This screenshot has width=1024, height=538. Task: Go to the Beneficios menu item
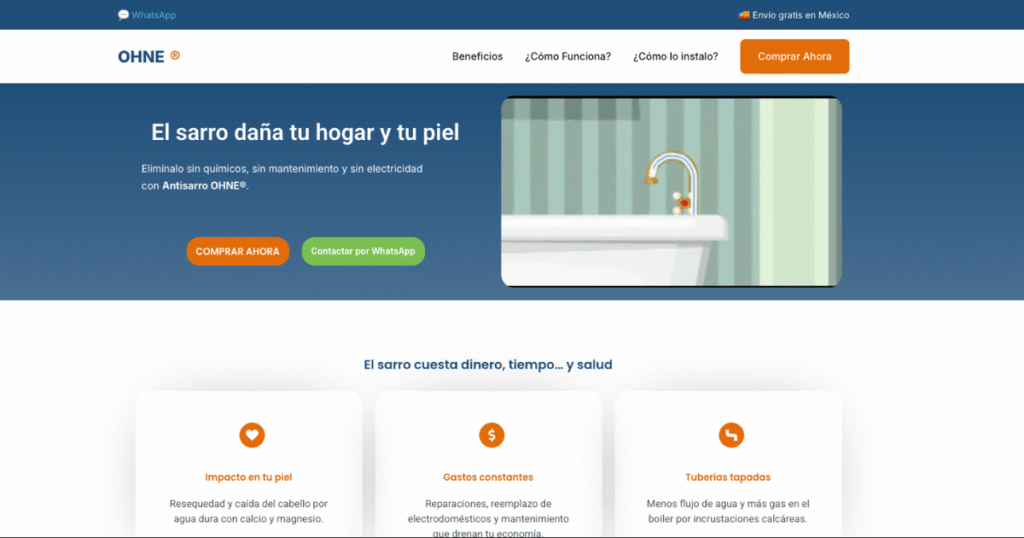point(477,56)
